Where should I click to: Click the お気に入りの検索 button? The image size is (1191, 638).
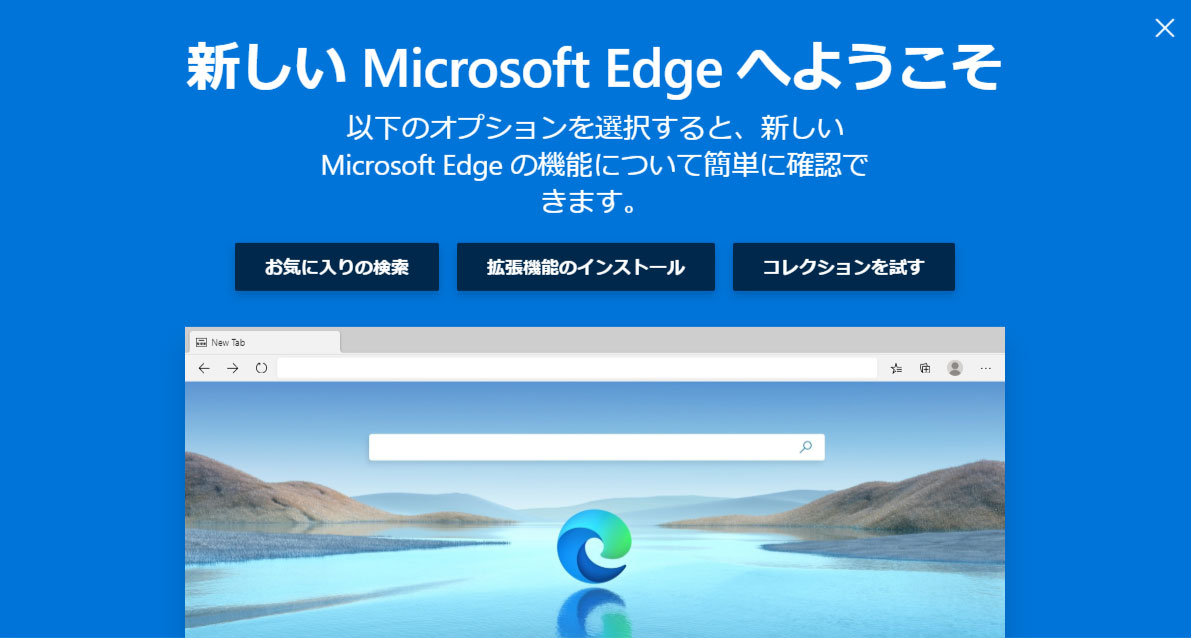[x=336, y=267]
